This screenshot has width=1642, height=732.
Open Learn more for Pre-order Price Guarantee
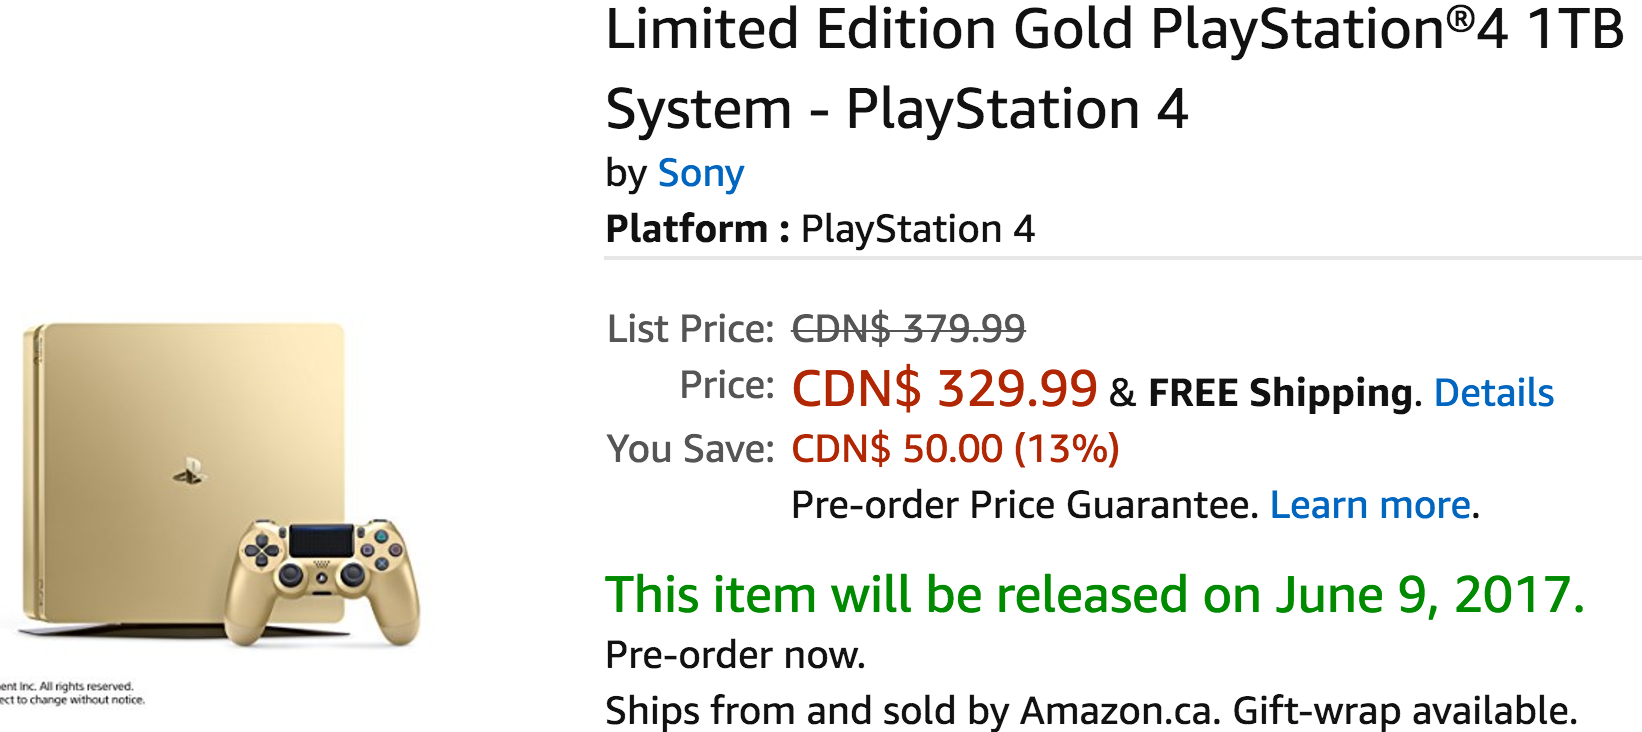(1370, 505)
